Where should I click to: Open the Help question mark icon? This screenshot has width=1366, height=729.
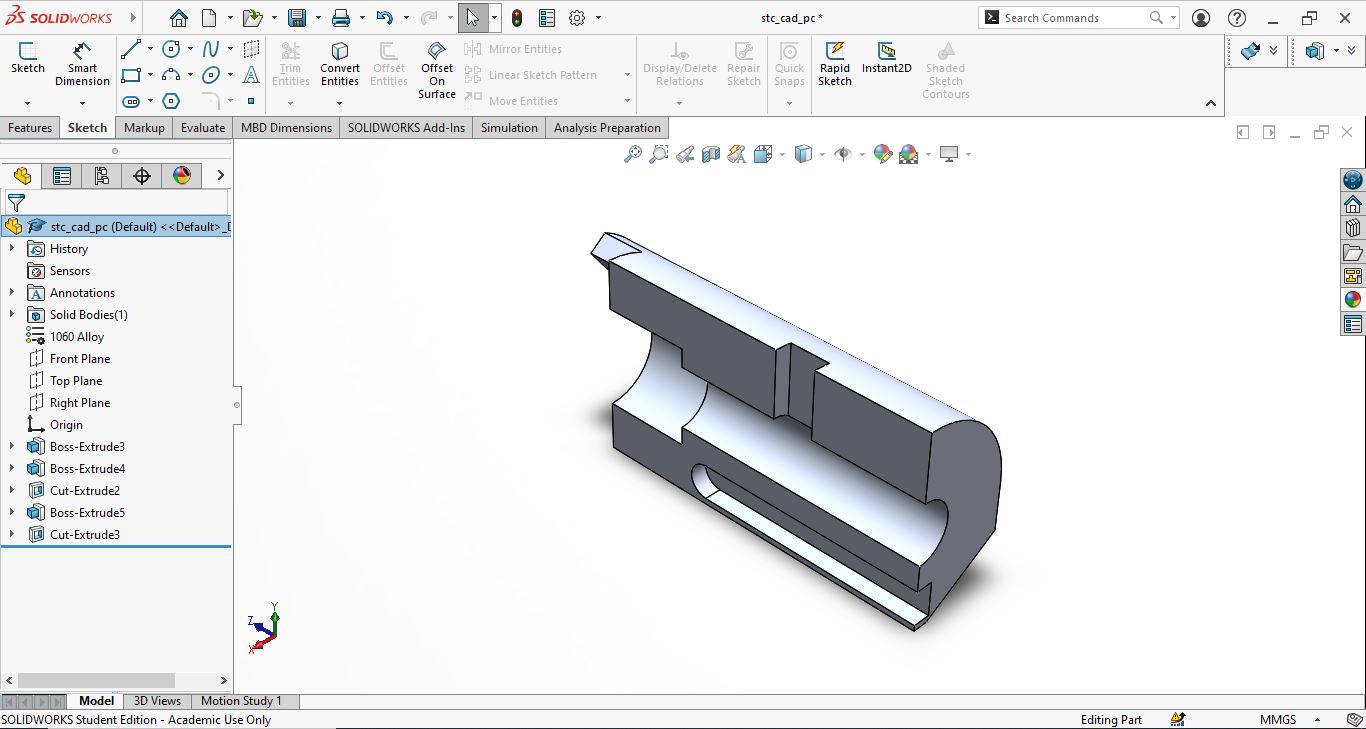(x=1237, y=18)
